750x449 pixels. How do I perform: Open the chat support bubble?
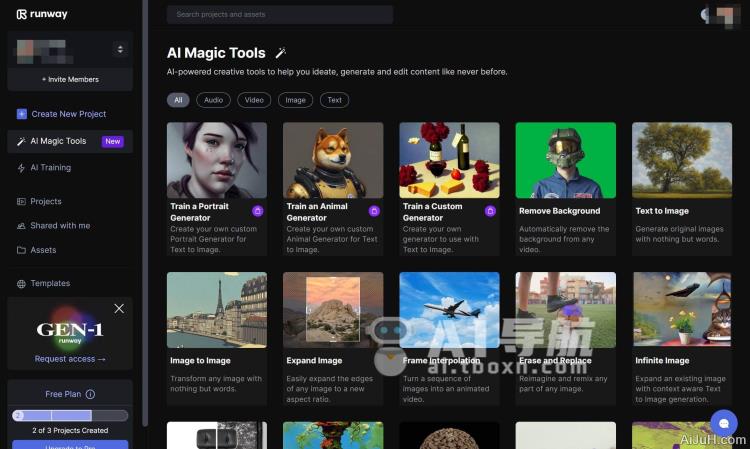point(722,421)
